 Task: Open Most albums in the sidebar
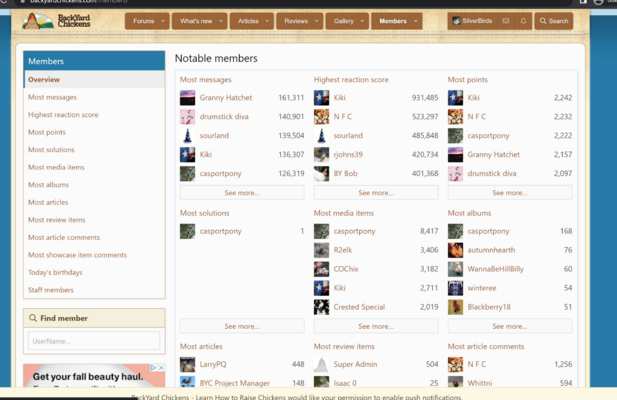pyautogui.click(x=48, y=184)
